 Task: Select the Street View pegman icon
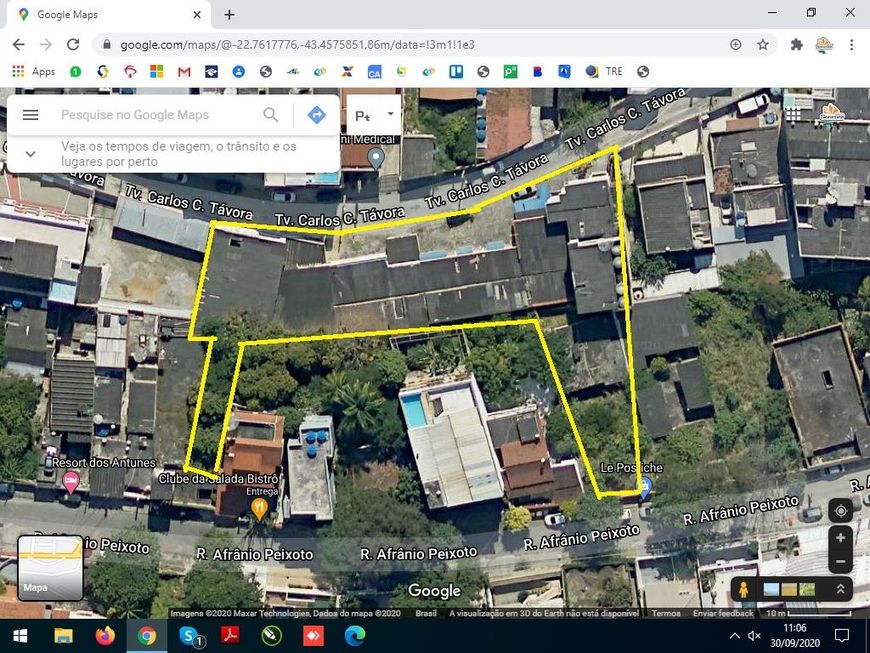click(743, 589)
